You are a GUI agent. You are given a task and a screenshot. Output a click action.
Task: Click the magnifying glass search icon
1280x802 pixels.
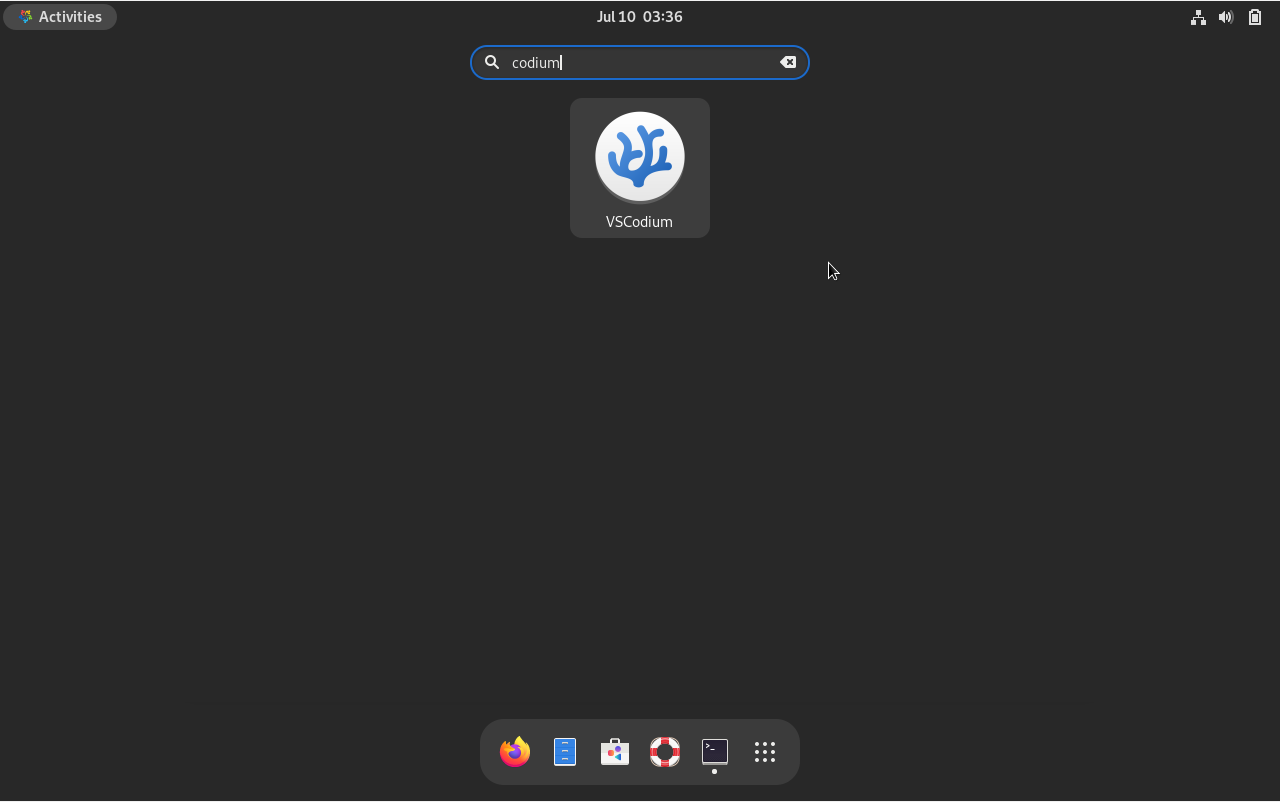click(492, 62)
